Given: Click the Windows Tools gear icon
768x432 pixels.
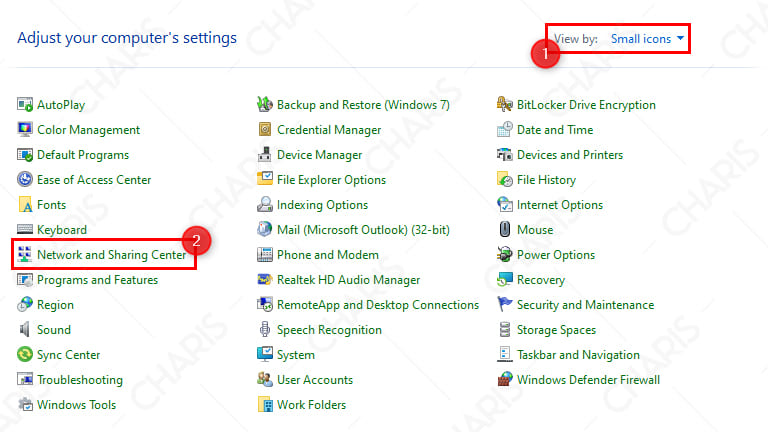Looking at the screenshot, I should pyautogui.click(x=25, y=404).
